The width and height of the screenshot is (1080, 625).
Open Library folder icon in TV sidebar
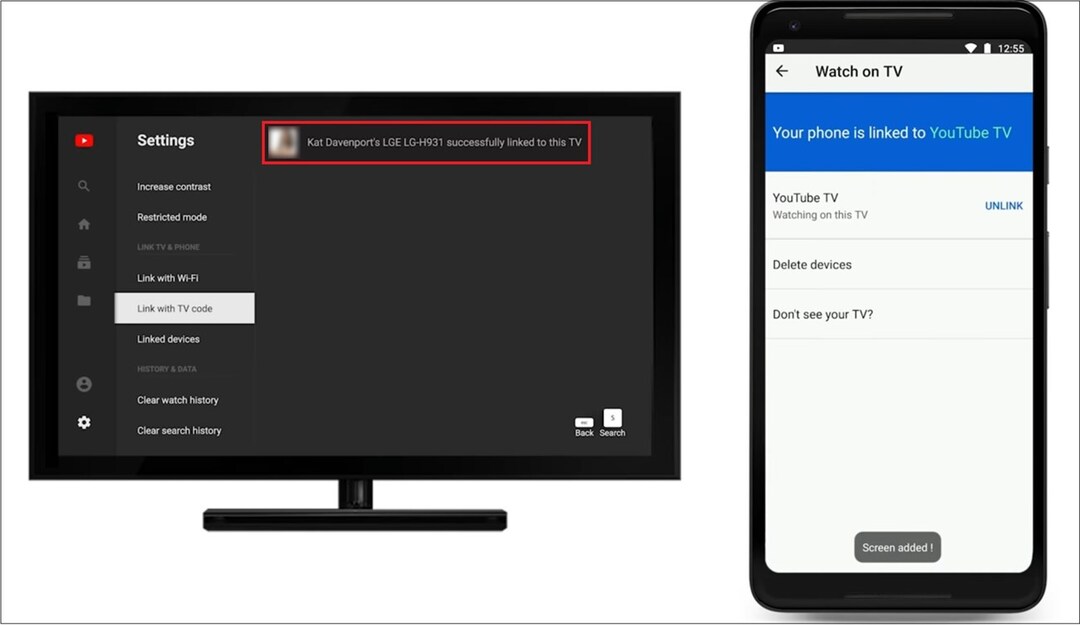84,300
